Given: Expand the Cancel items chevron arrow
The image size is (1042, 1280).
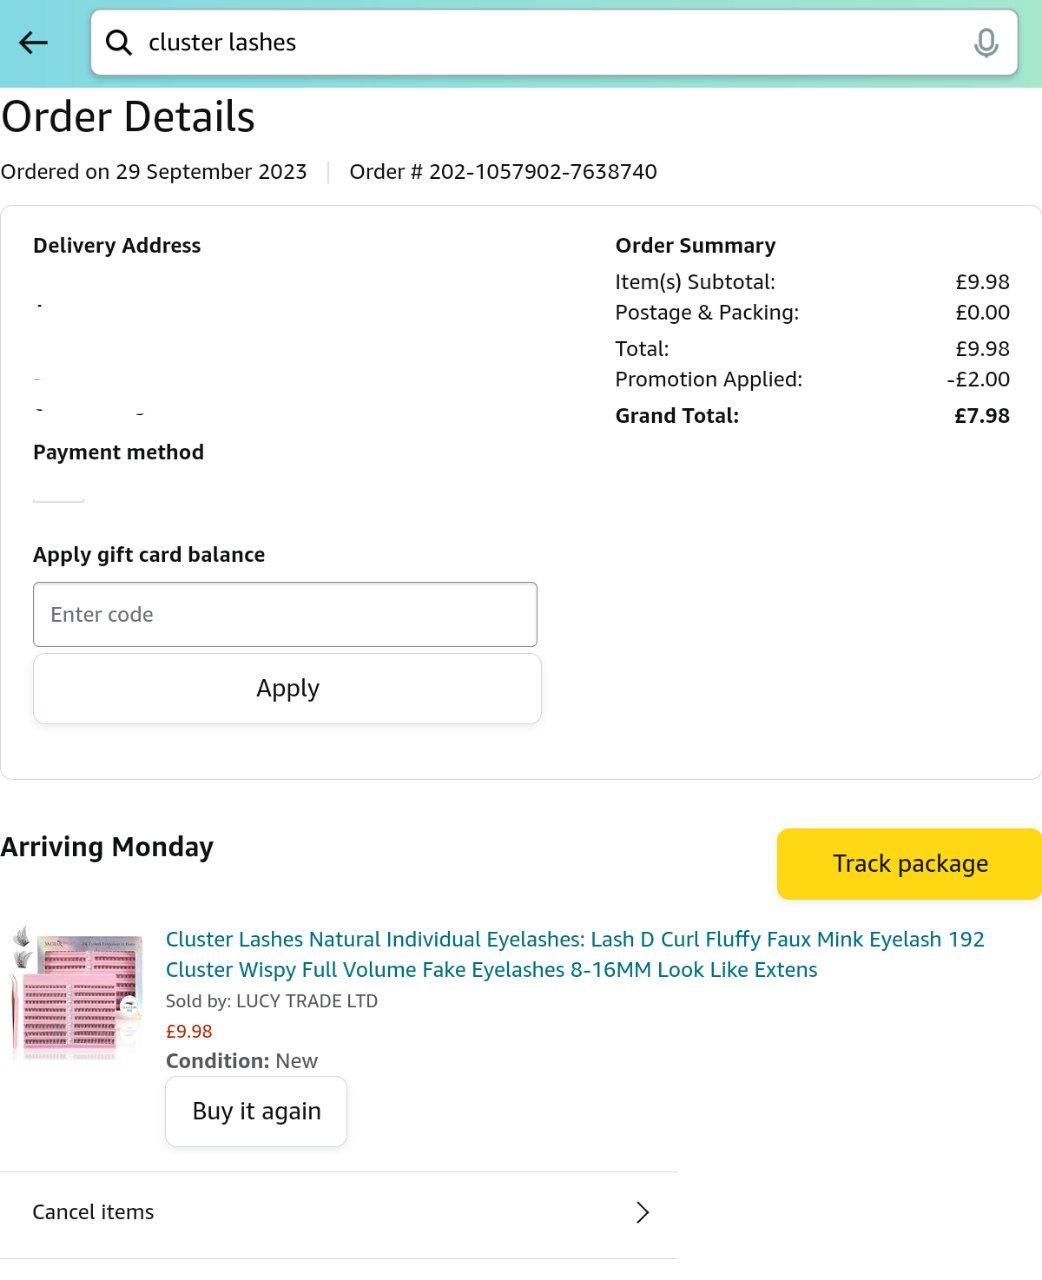Looking at the screenshot, I should click(642, 1212).
